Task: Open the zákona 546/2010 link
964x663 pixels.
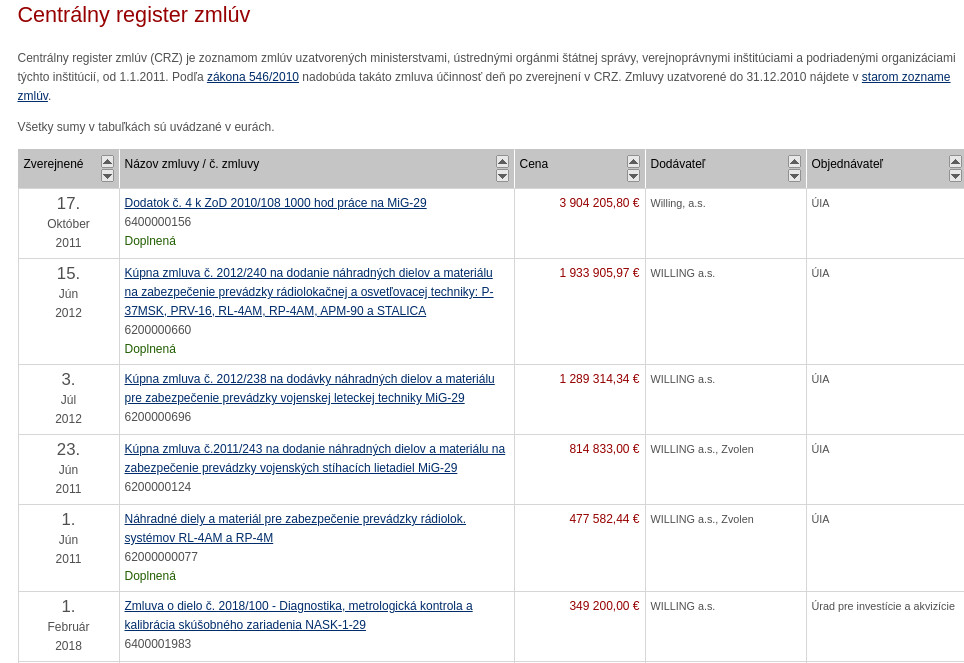Action: [252, 77]
